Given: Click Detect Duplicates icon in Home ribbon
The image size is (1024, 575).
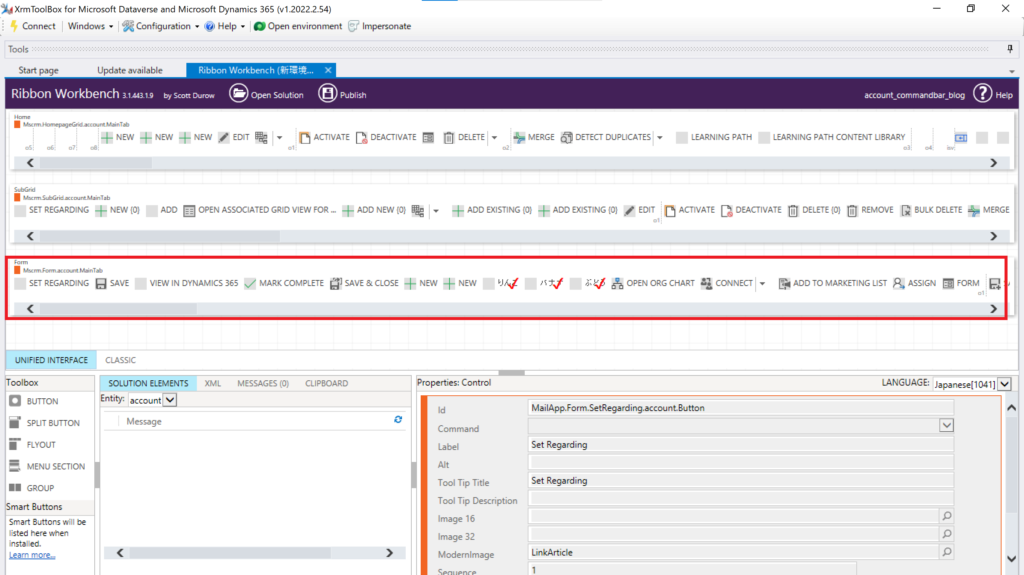Looking at the screenshot, I should pos(566,137).
